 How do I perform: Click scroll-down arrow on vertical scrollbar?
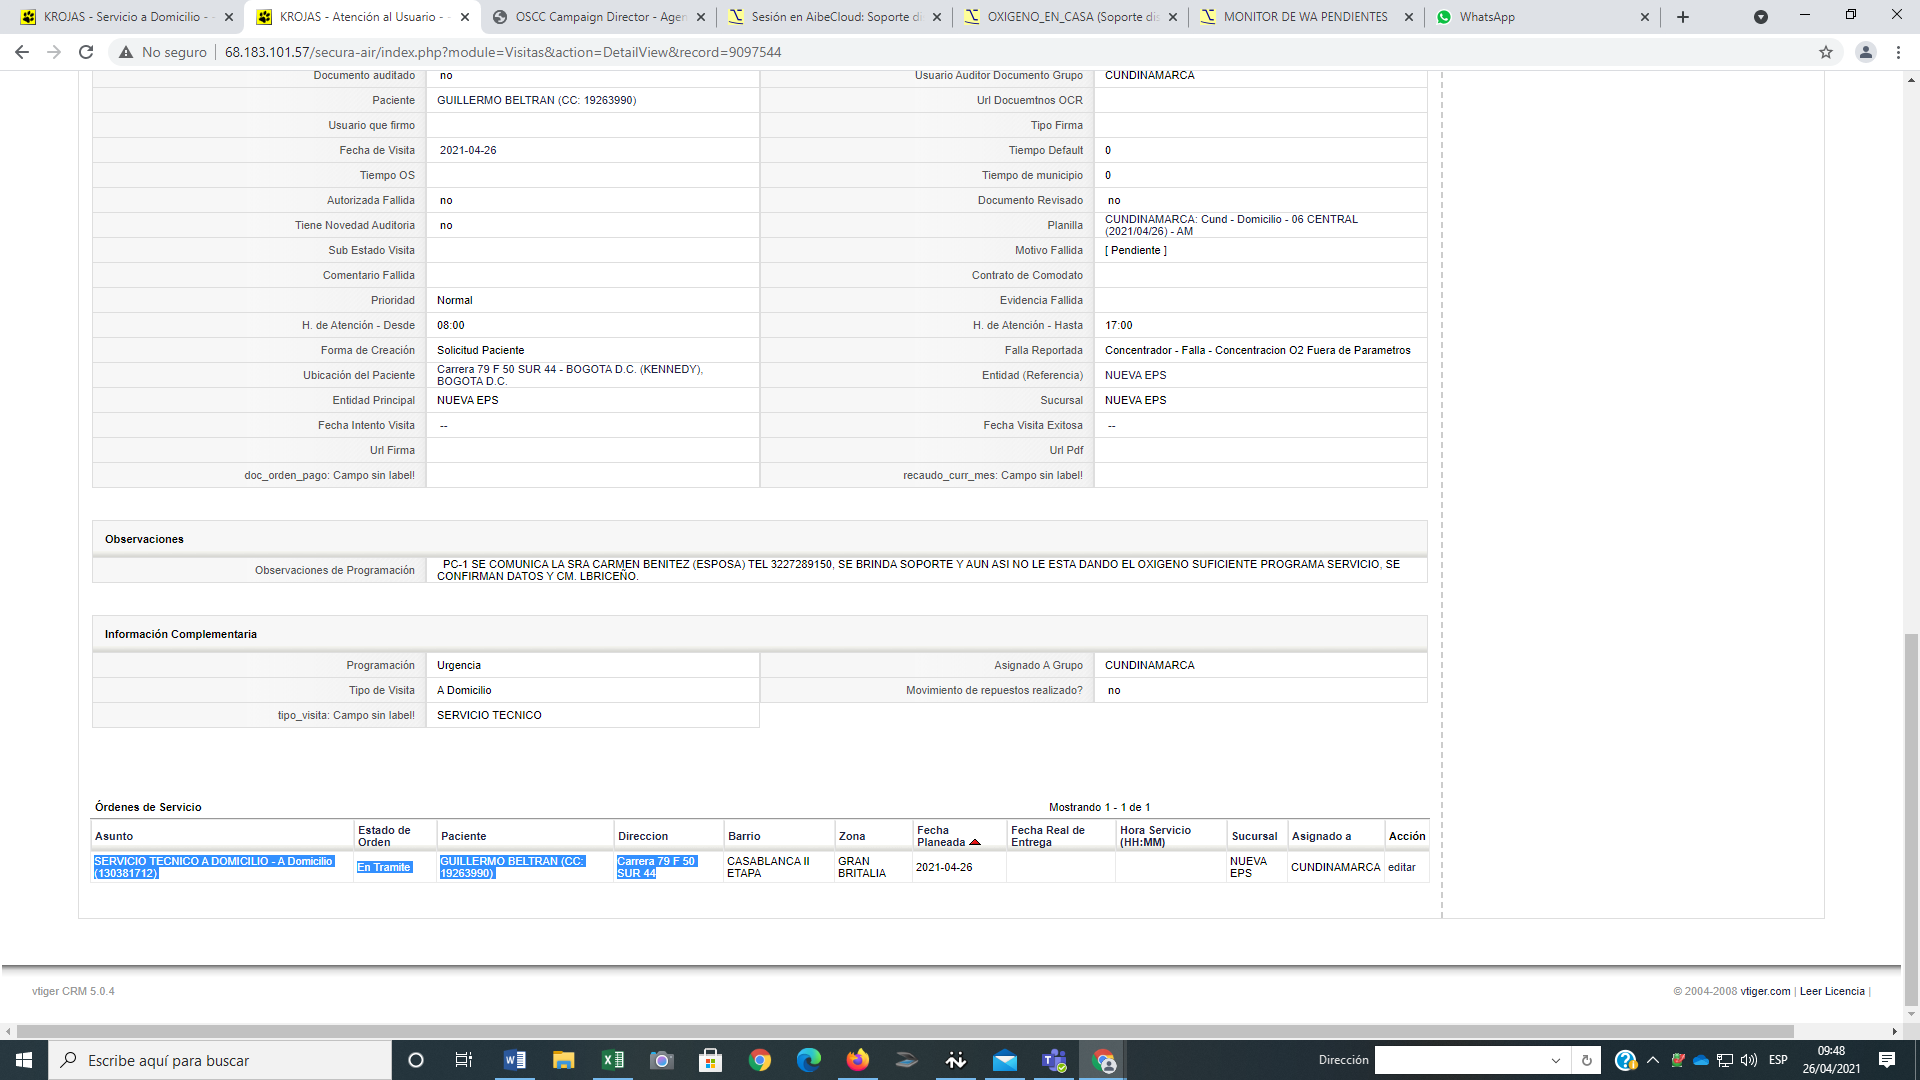1911,1014
